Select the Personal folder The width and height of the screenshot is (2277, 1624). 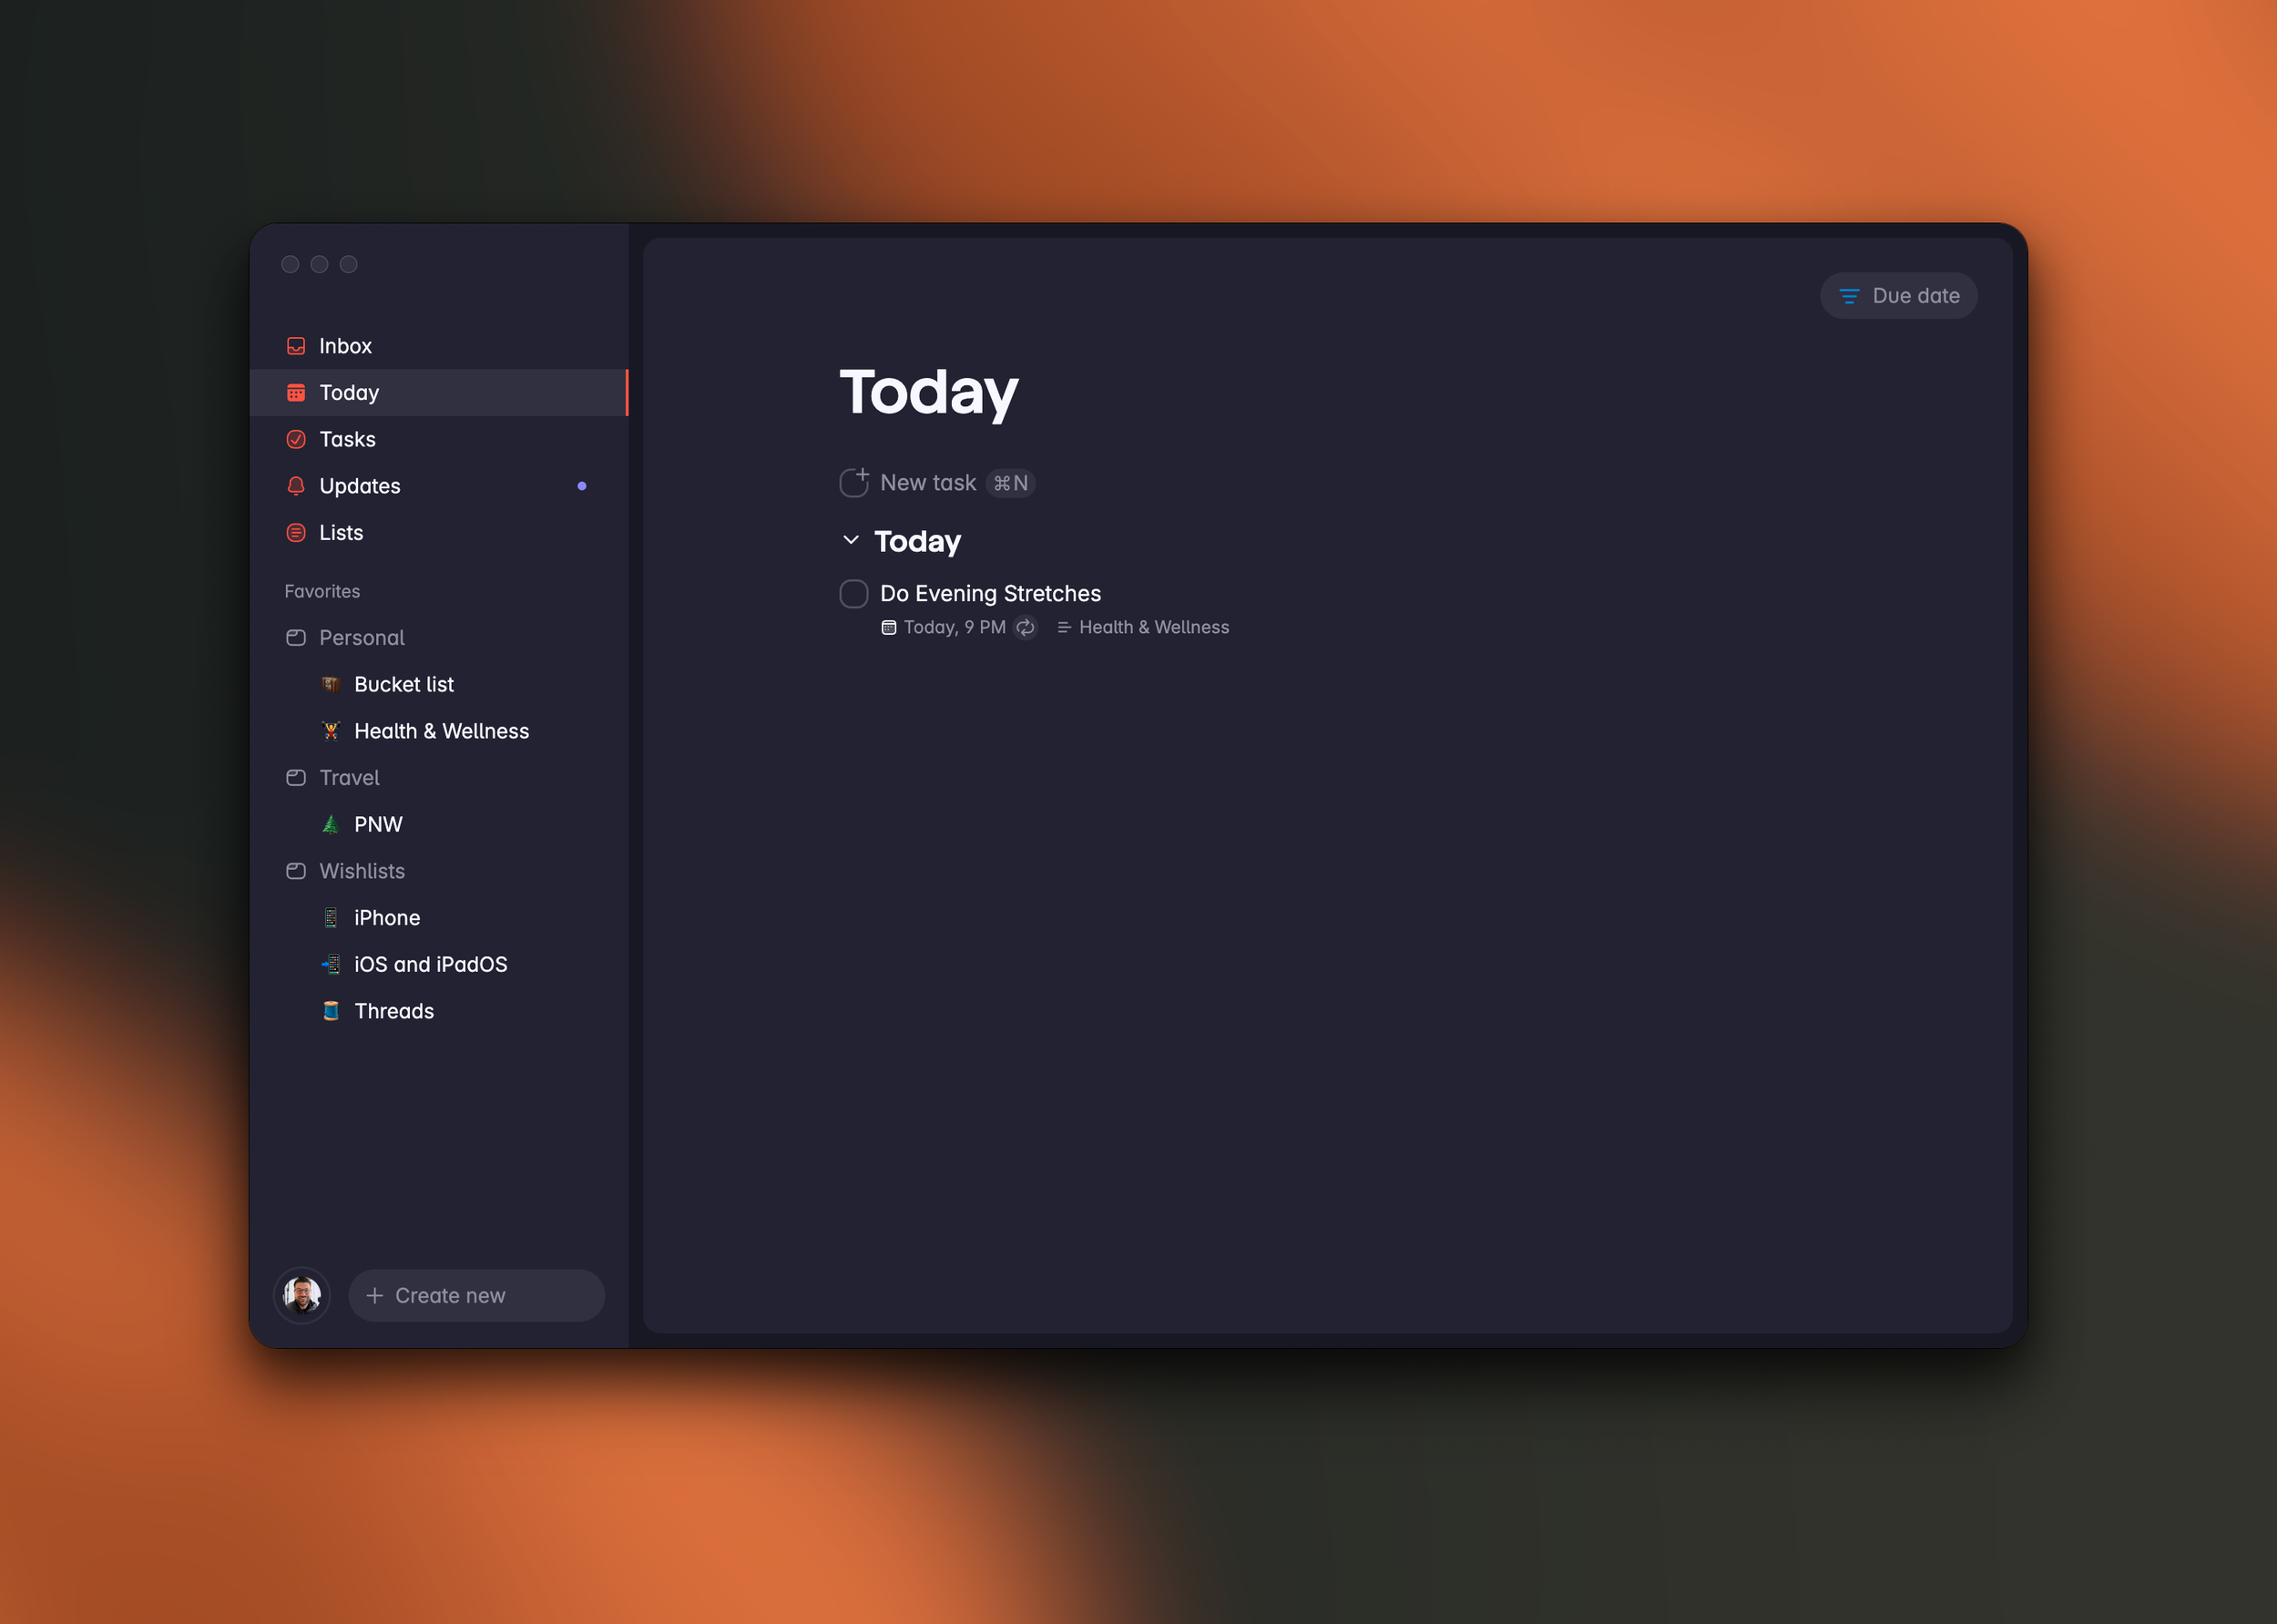(439, 638)
